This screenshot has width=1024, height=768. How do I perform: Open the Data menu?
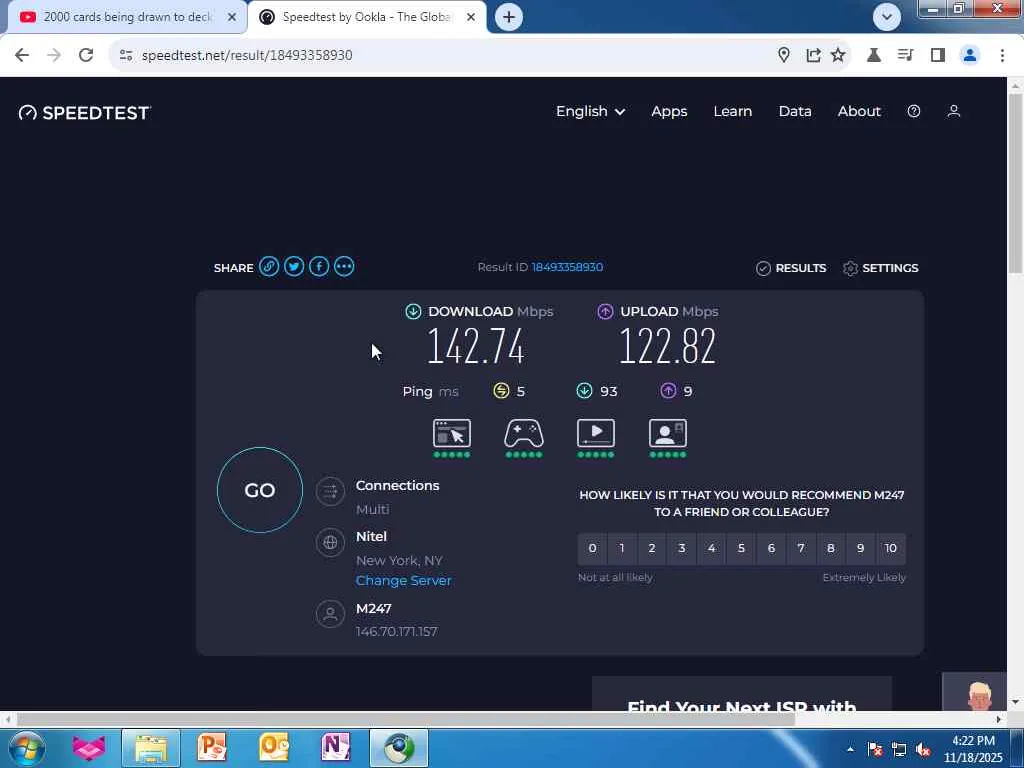795,111
